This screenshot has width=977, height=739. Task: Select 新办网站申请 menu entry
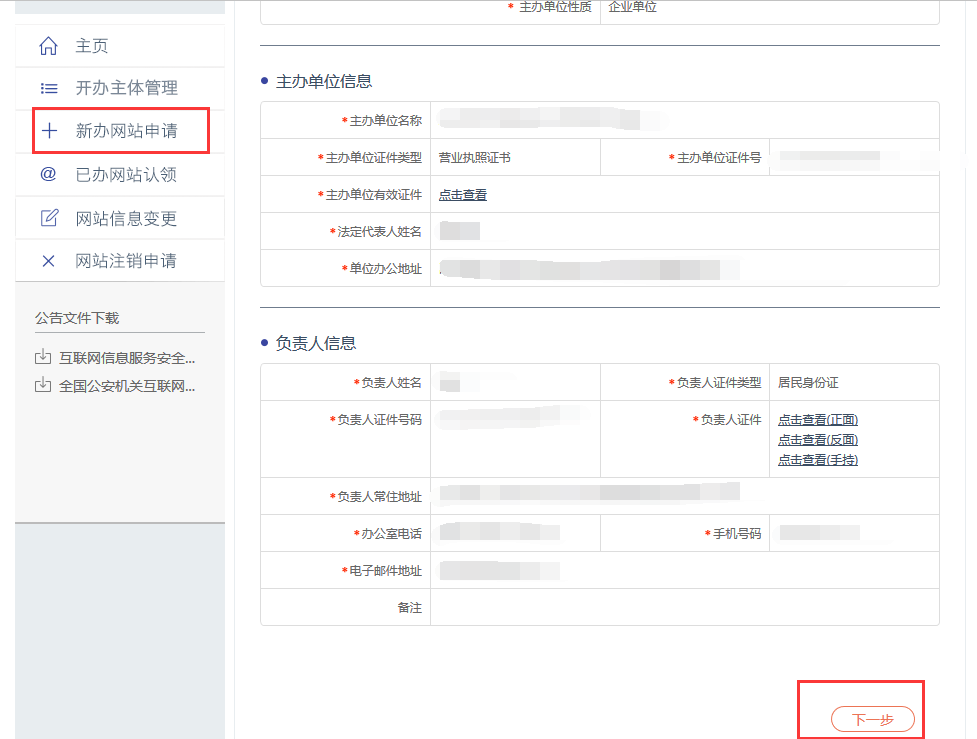coord(126,131)
